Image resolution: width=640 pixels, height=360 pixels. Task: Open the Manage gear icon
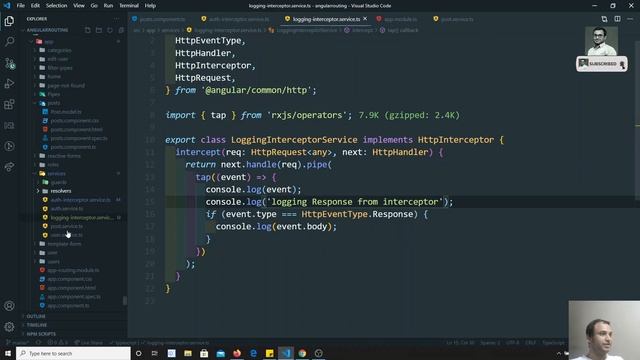(x=9, y=327)
